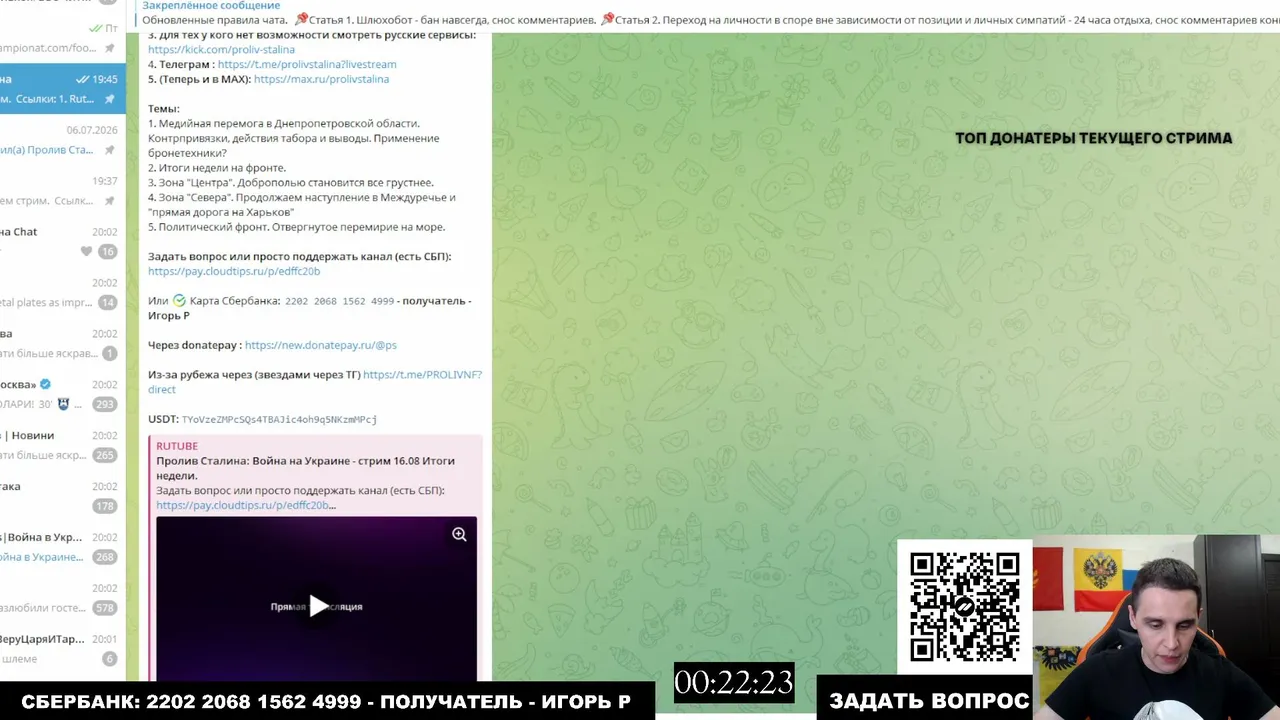Click the RUTUBE stream title text
Screen dimensions: 1280x720
(x=305, y=468)
